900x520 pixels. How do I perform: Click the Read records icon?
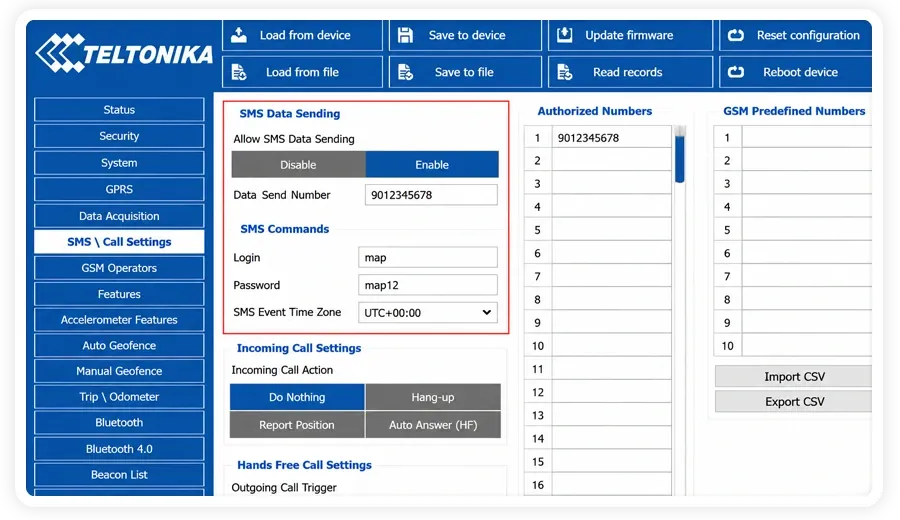point(564,72)
